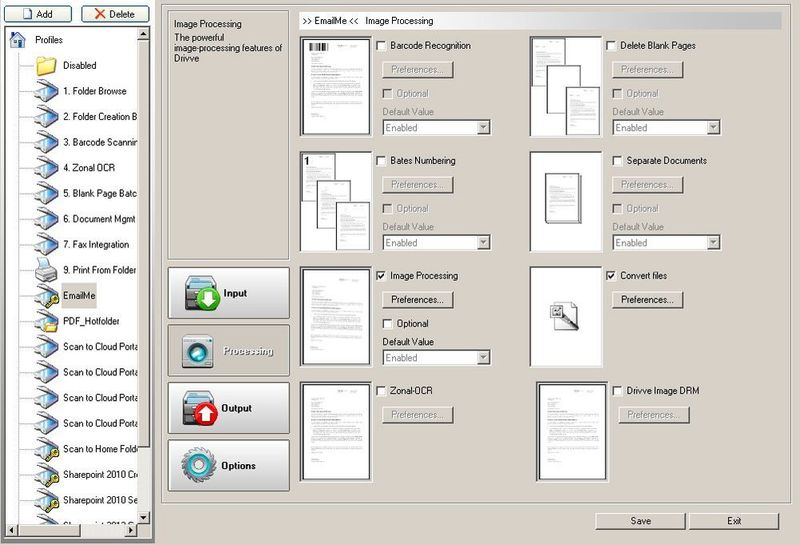
Task: Click the key icon beside Scan to Home Folder
Action: (47, 450)
